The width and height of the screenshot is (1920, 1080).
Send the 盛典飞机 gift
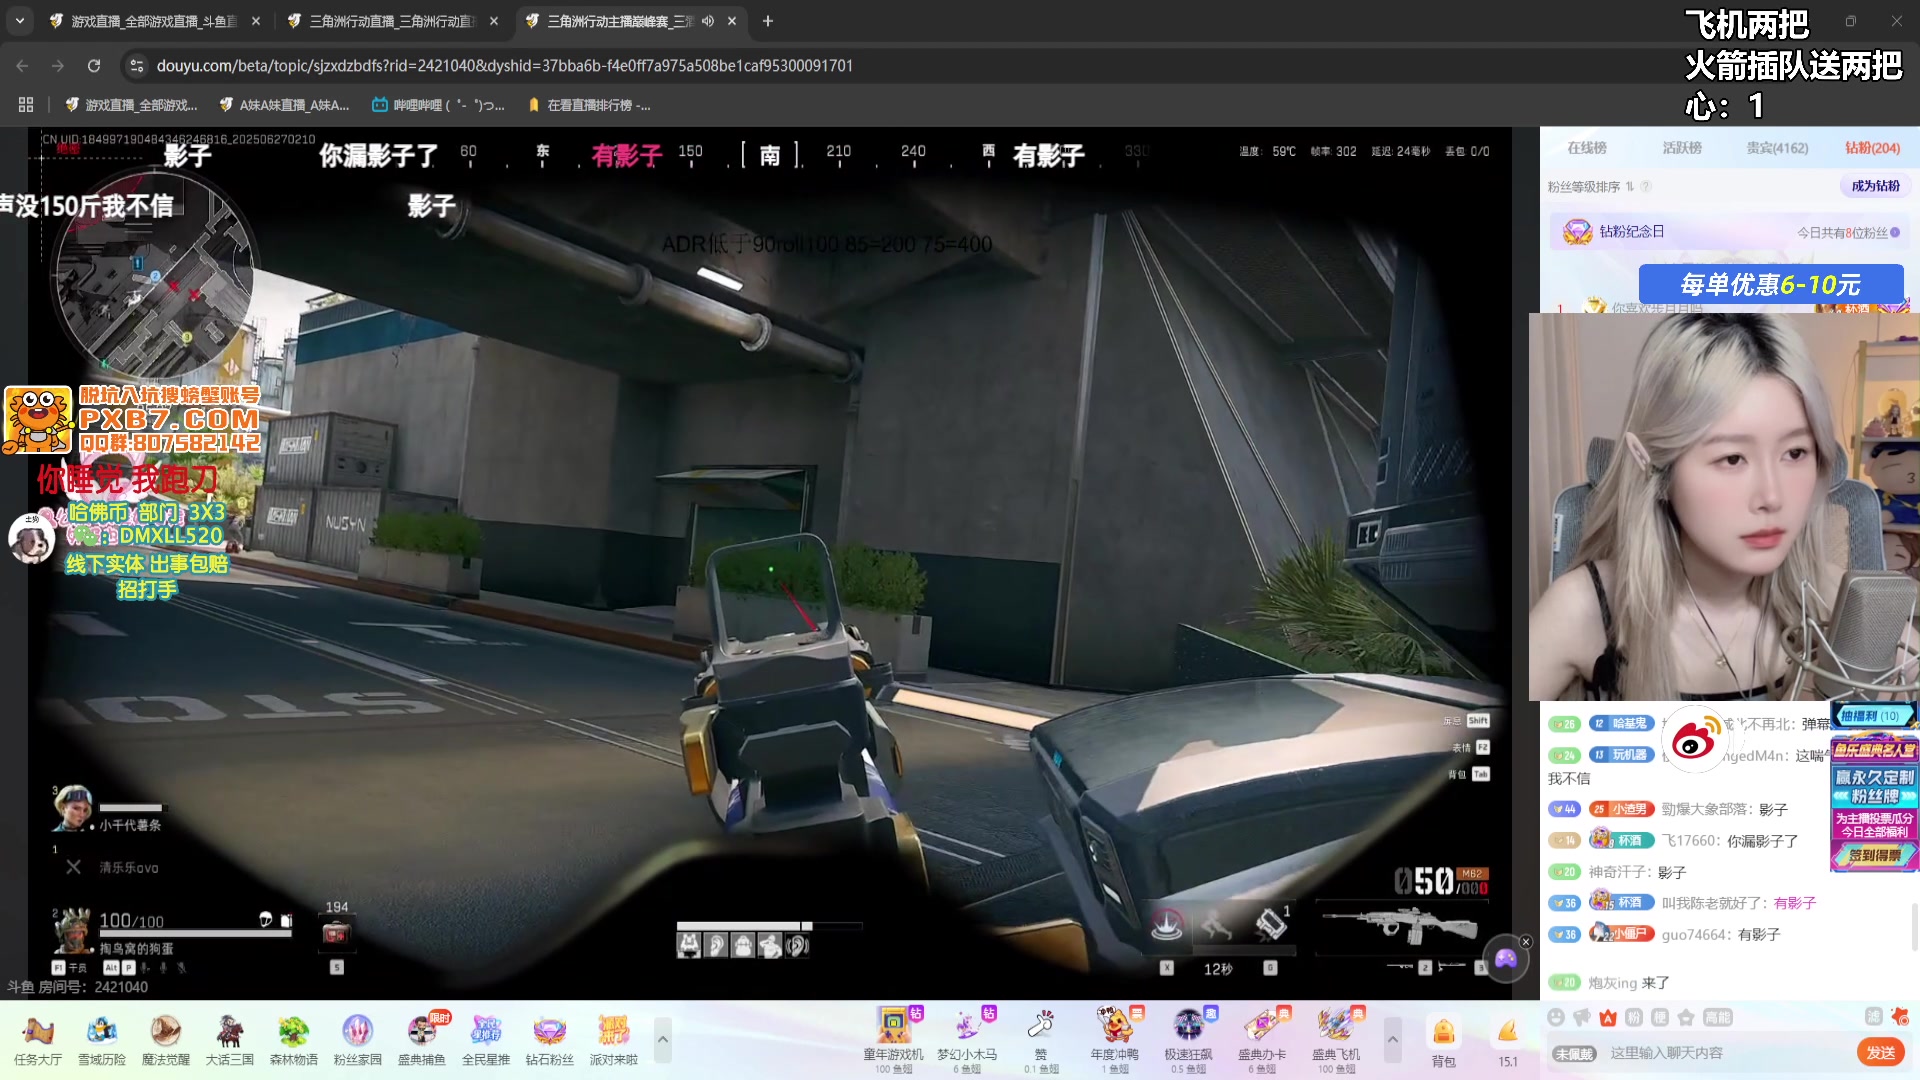pos(1336,1040)
